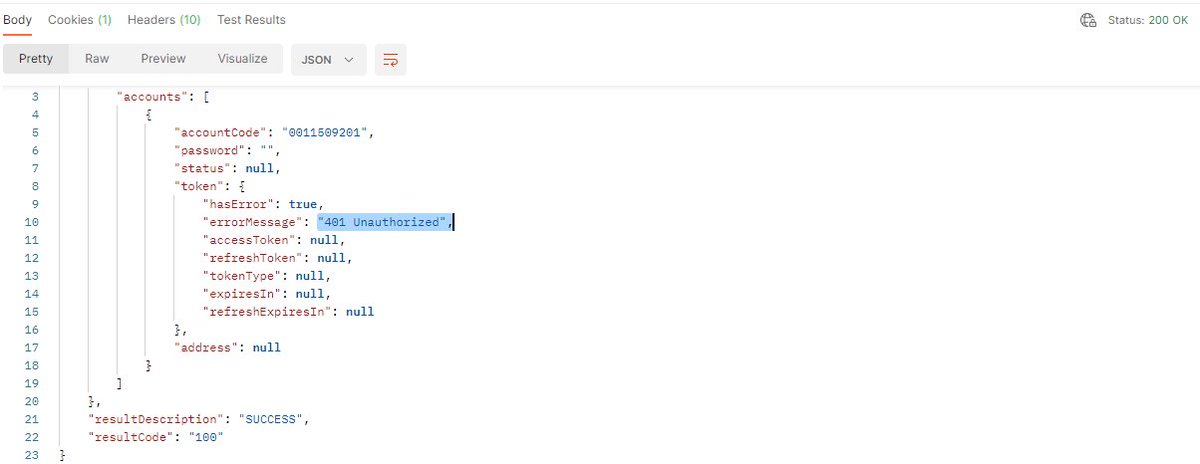
Task: Switch to the Body tab
Action: [x=18, y=20]
